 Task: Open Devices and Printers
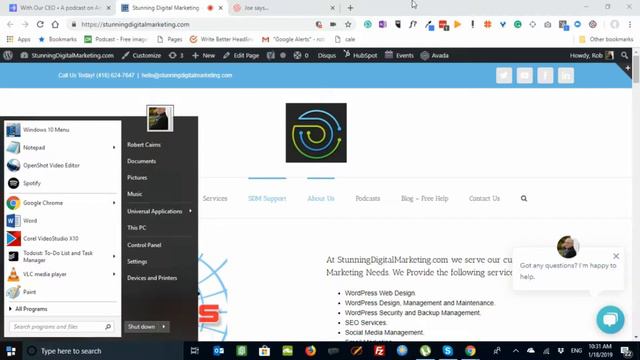152,278
